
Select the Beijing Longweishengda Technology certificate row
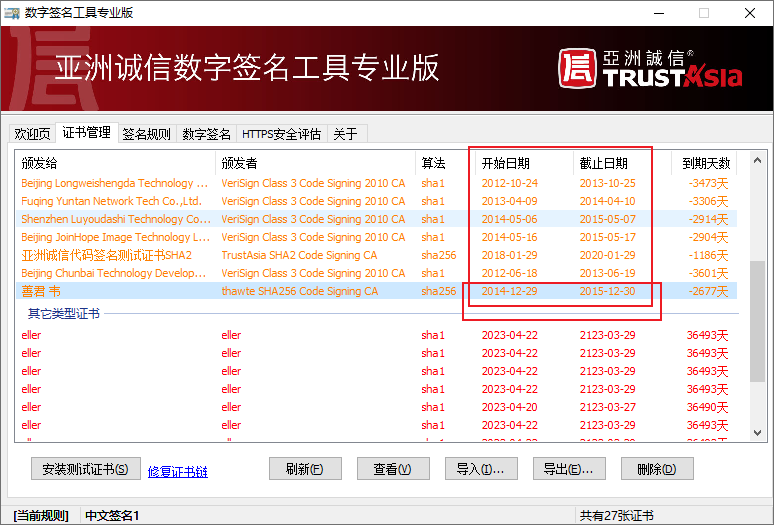[x=376, y=183]
